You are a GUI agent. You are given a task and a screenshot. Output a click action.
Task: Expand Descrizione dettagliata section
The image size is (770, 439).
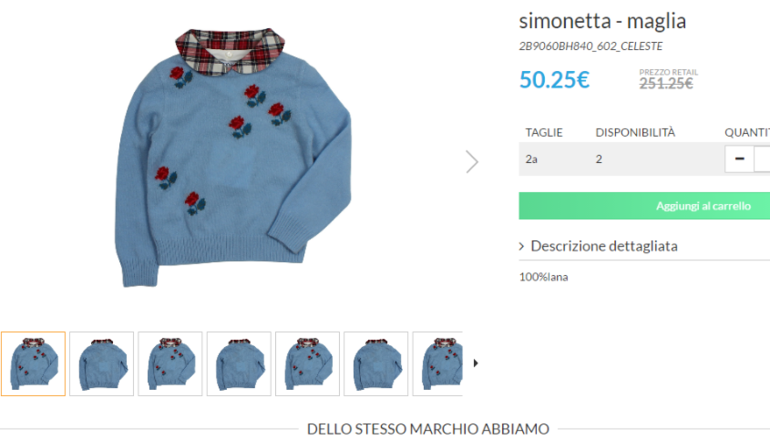click(599, 246)
